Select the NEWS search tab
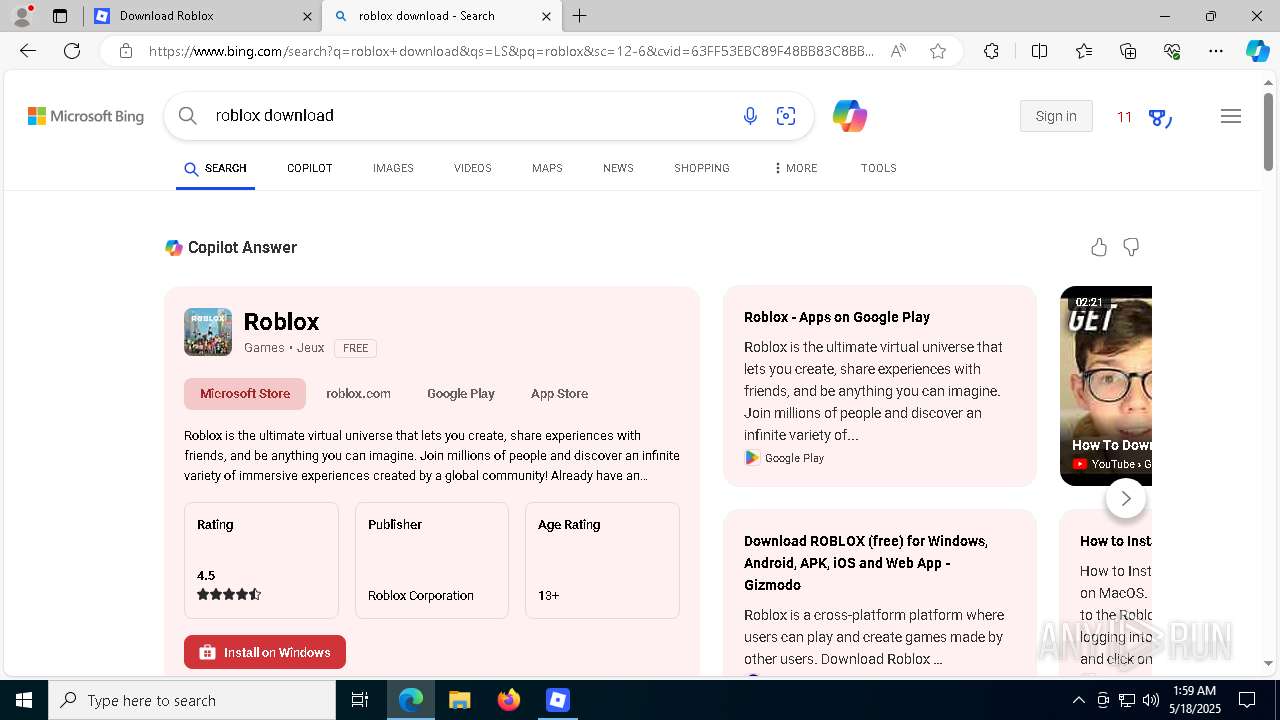Image resolution: width=1280 pixels, height=720 pixels. click(618, 168)
